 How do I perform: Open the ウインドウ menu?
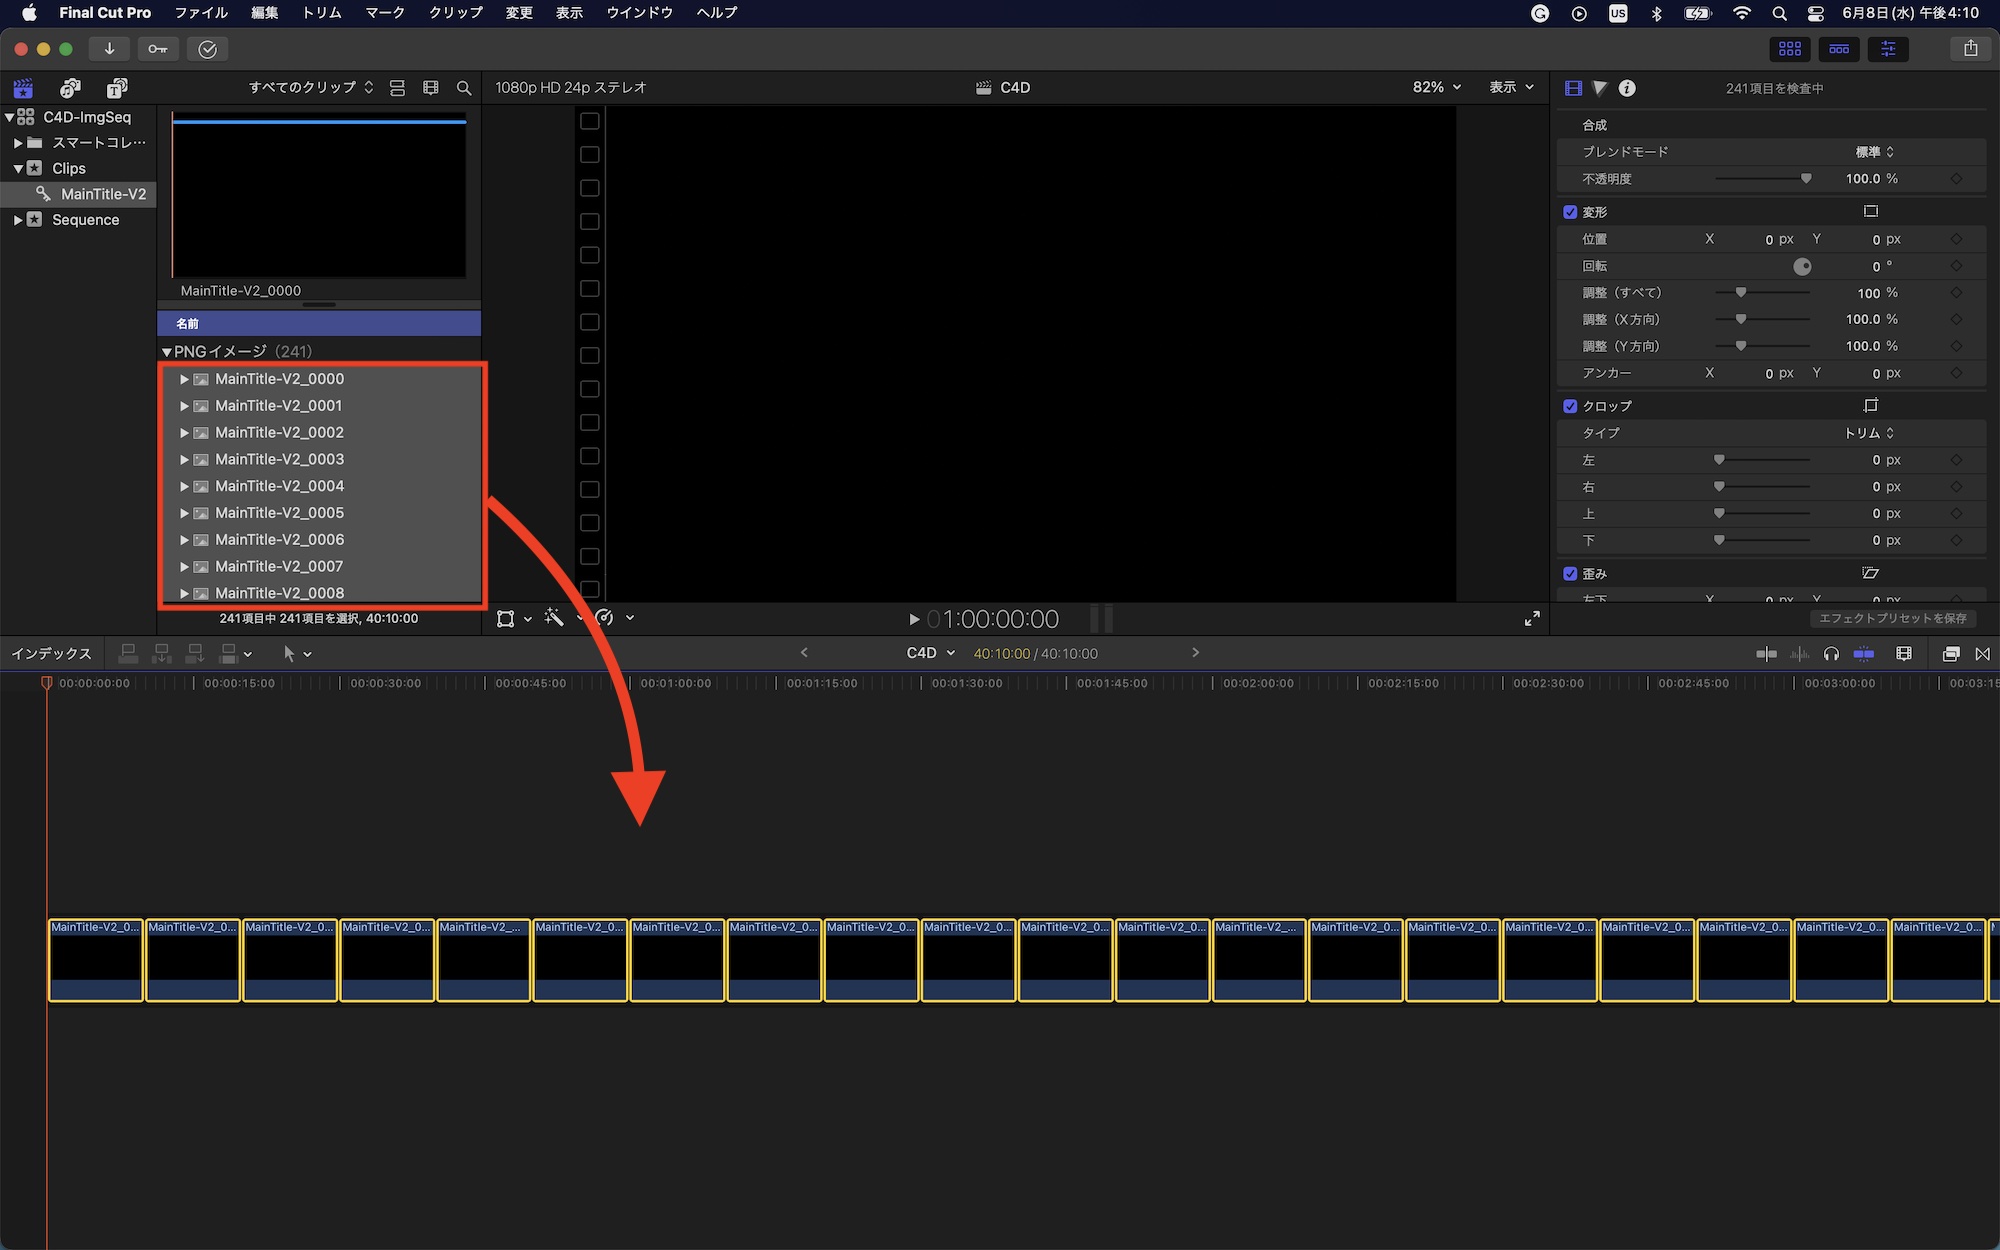pyautogui.click(x=639, y=13)
